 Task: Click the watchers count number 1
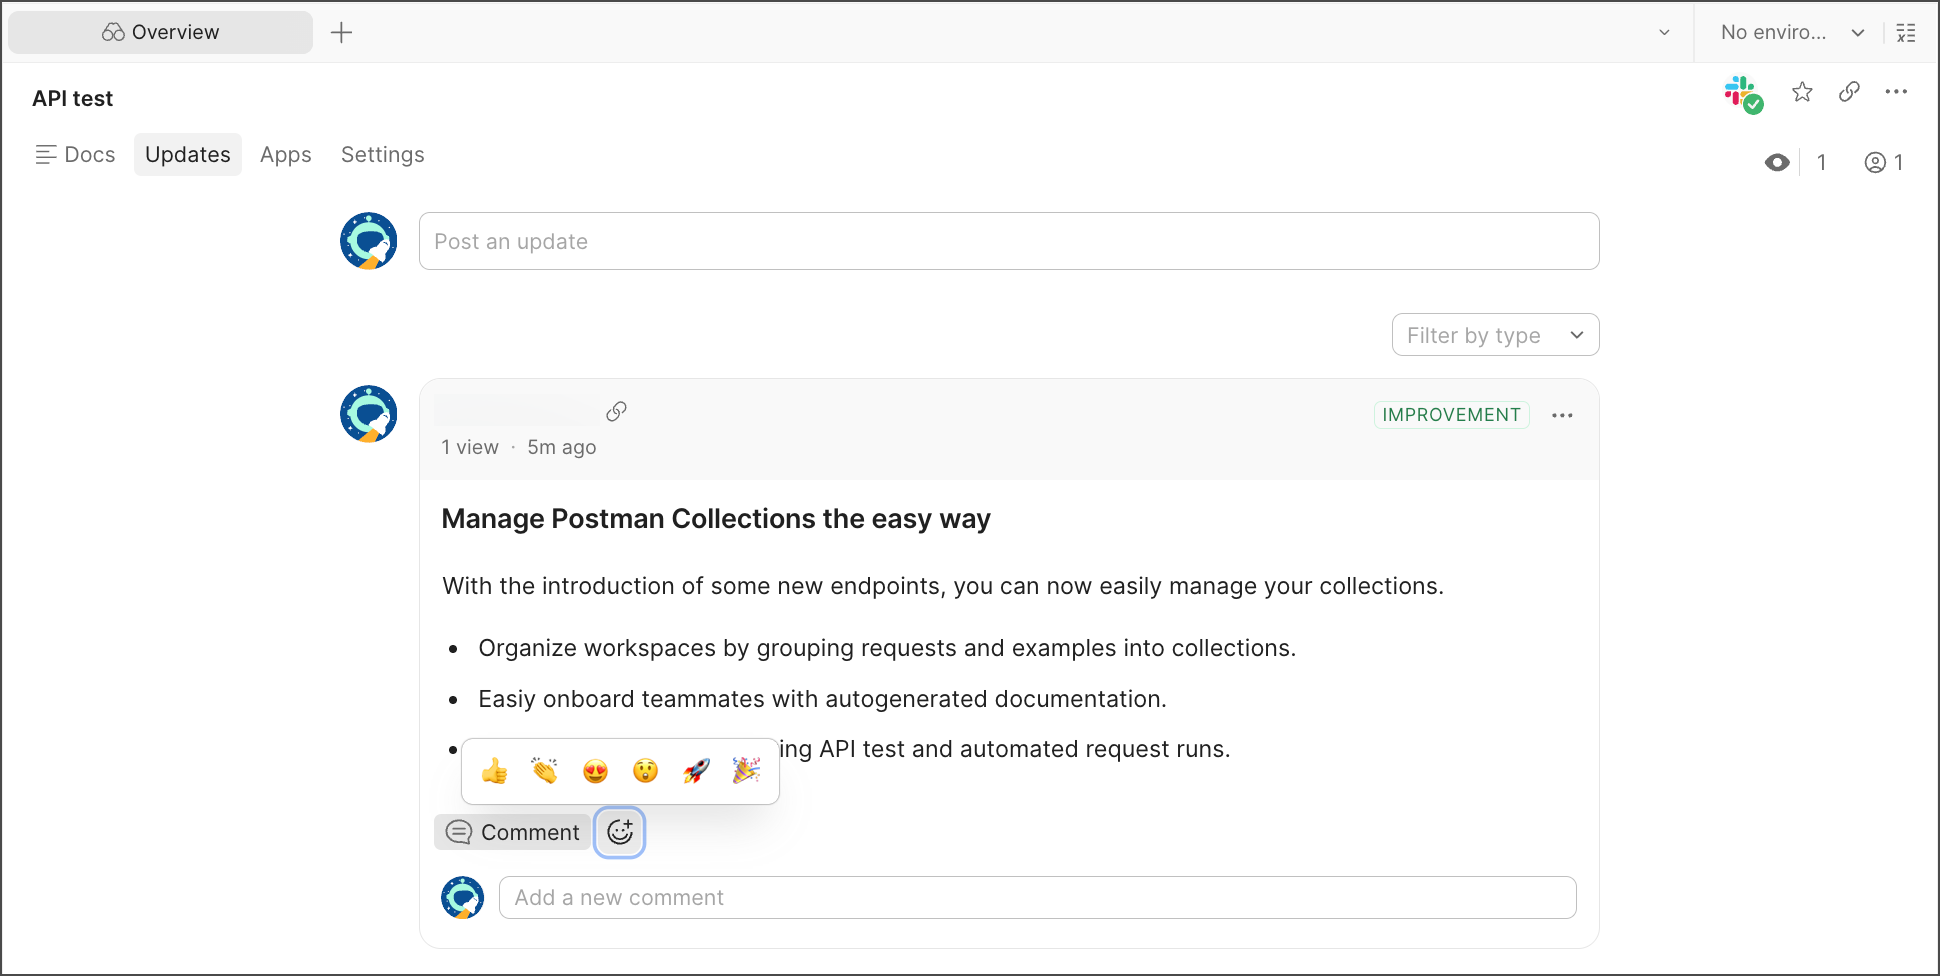tap(1821, 162)
